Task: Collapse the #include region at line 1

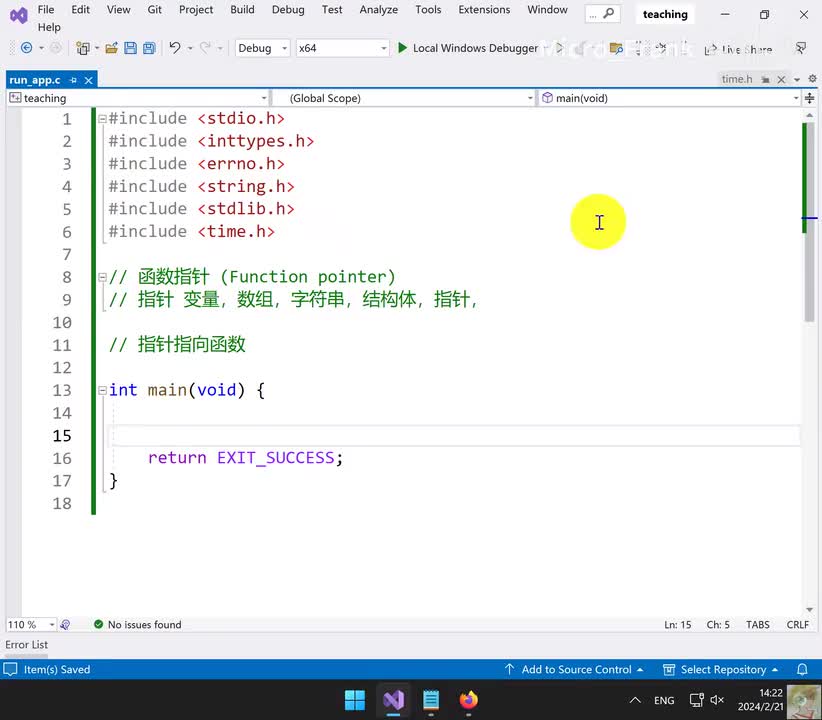Action: pos(103,119)
